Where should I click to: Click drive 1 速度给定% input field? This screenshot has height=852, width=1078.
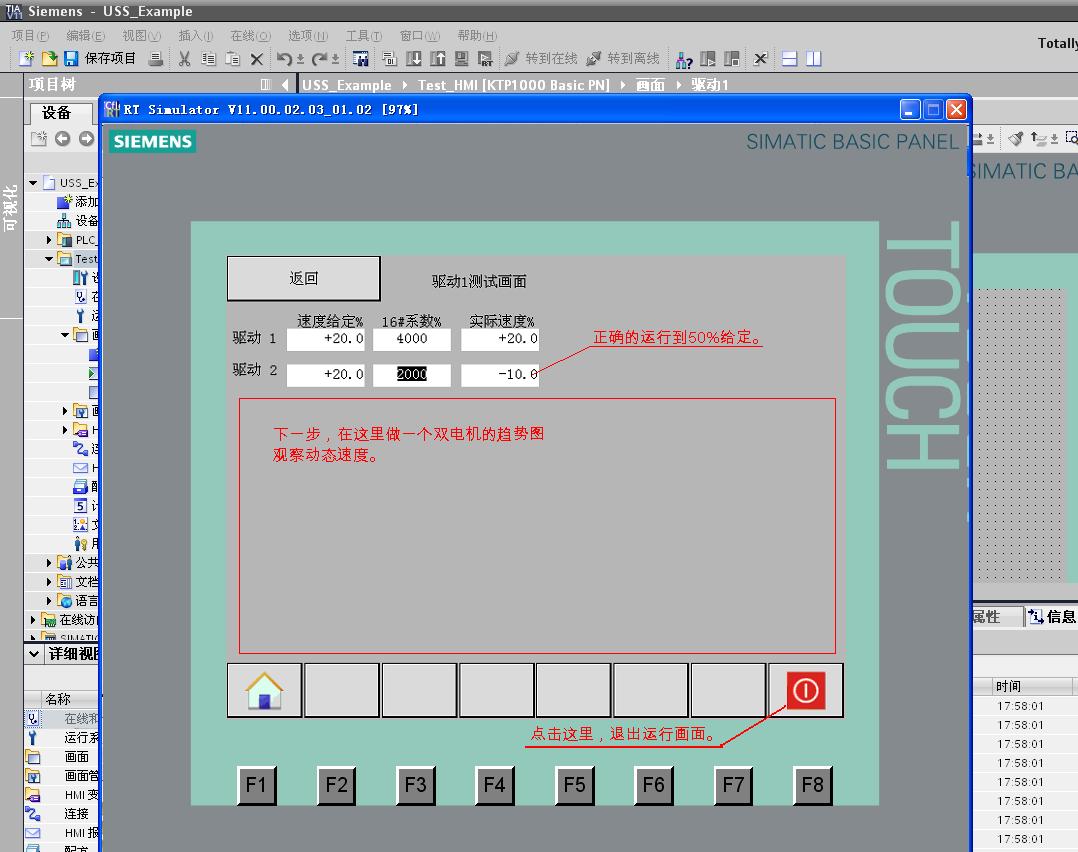[325, 339]
